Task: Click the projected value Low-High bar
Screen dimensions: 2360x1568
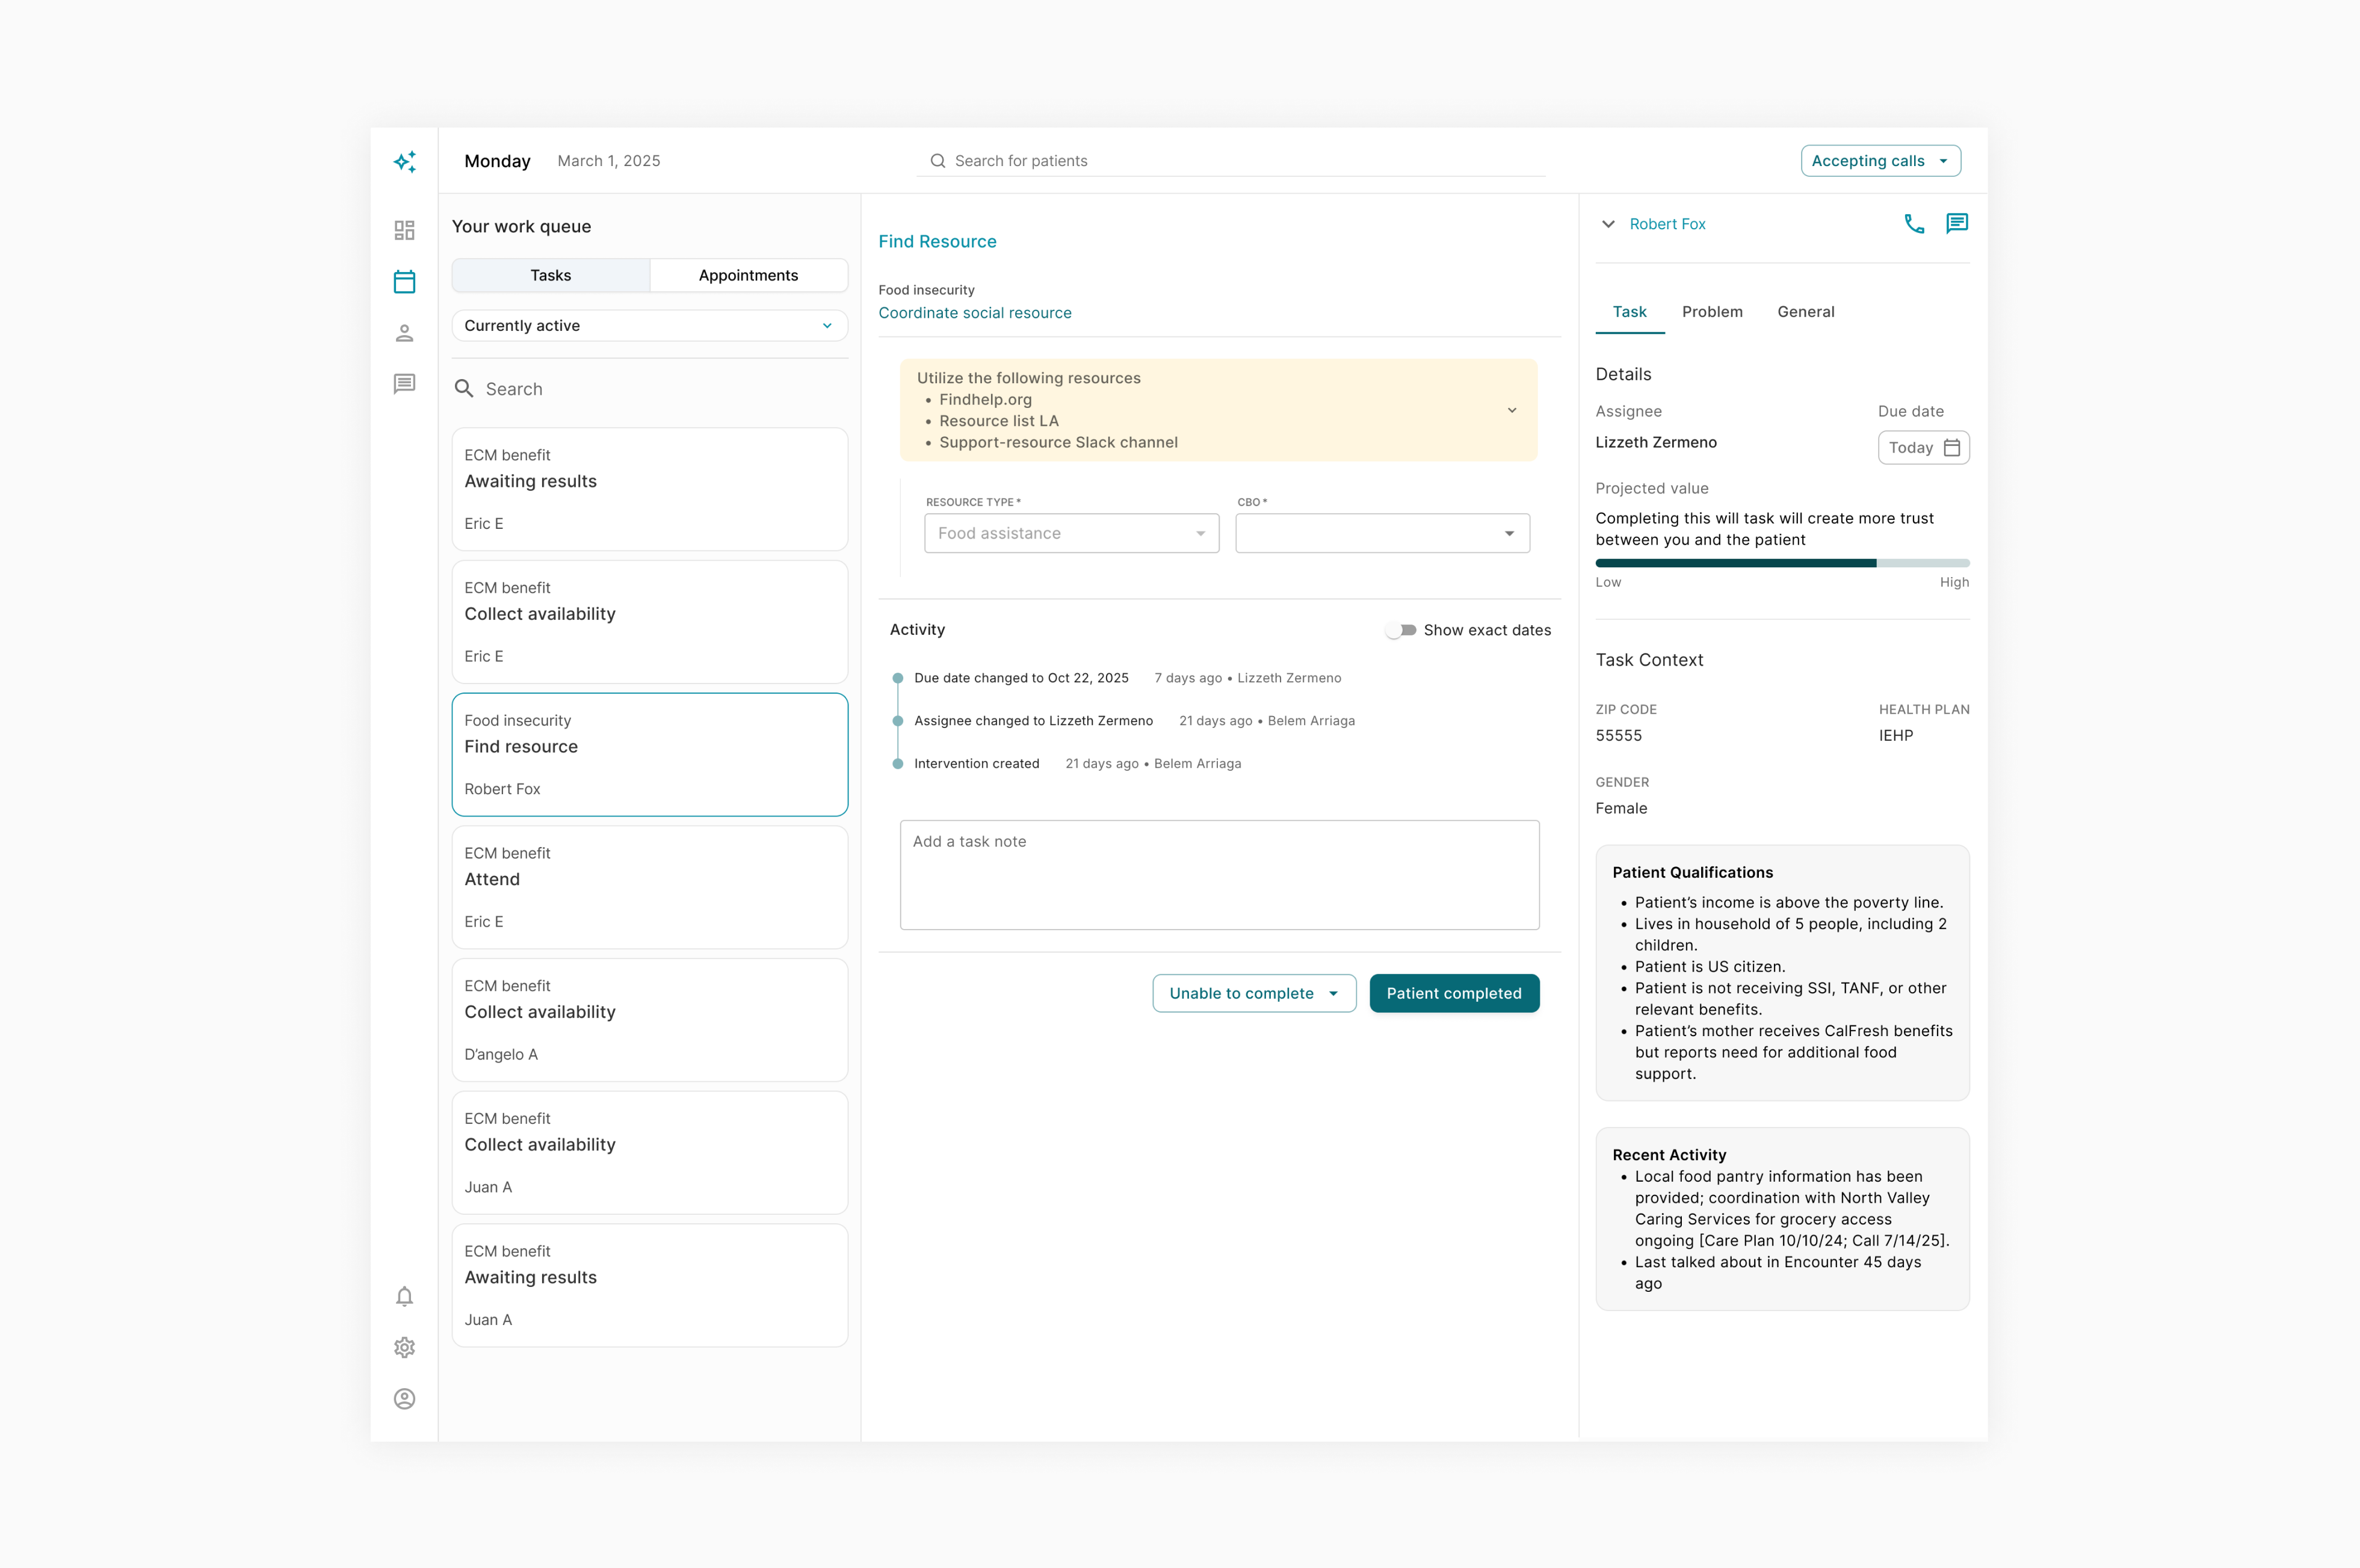Action: [1782, 564]
